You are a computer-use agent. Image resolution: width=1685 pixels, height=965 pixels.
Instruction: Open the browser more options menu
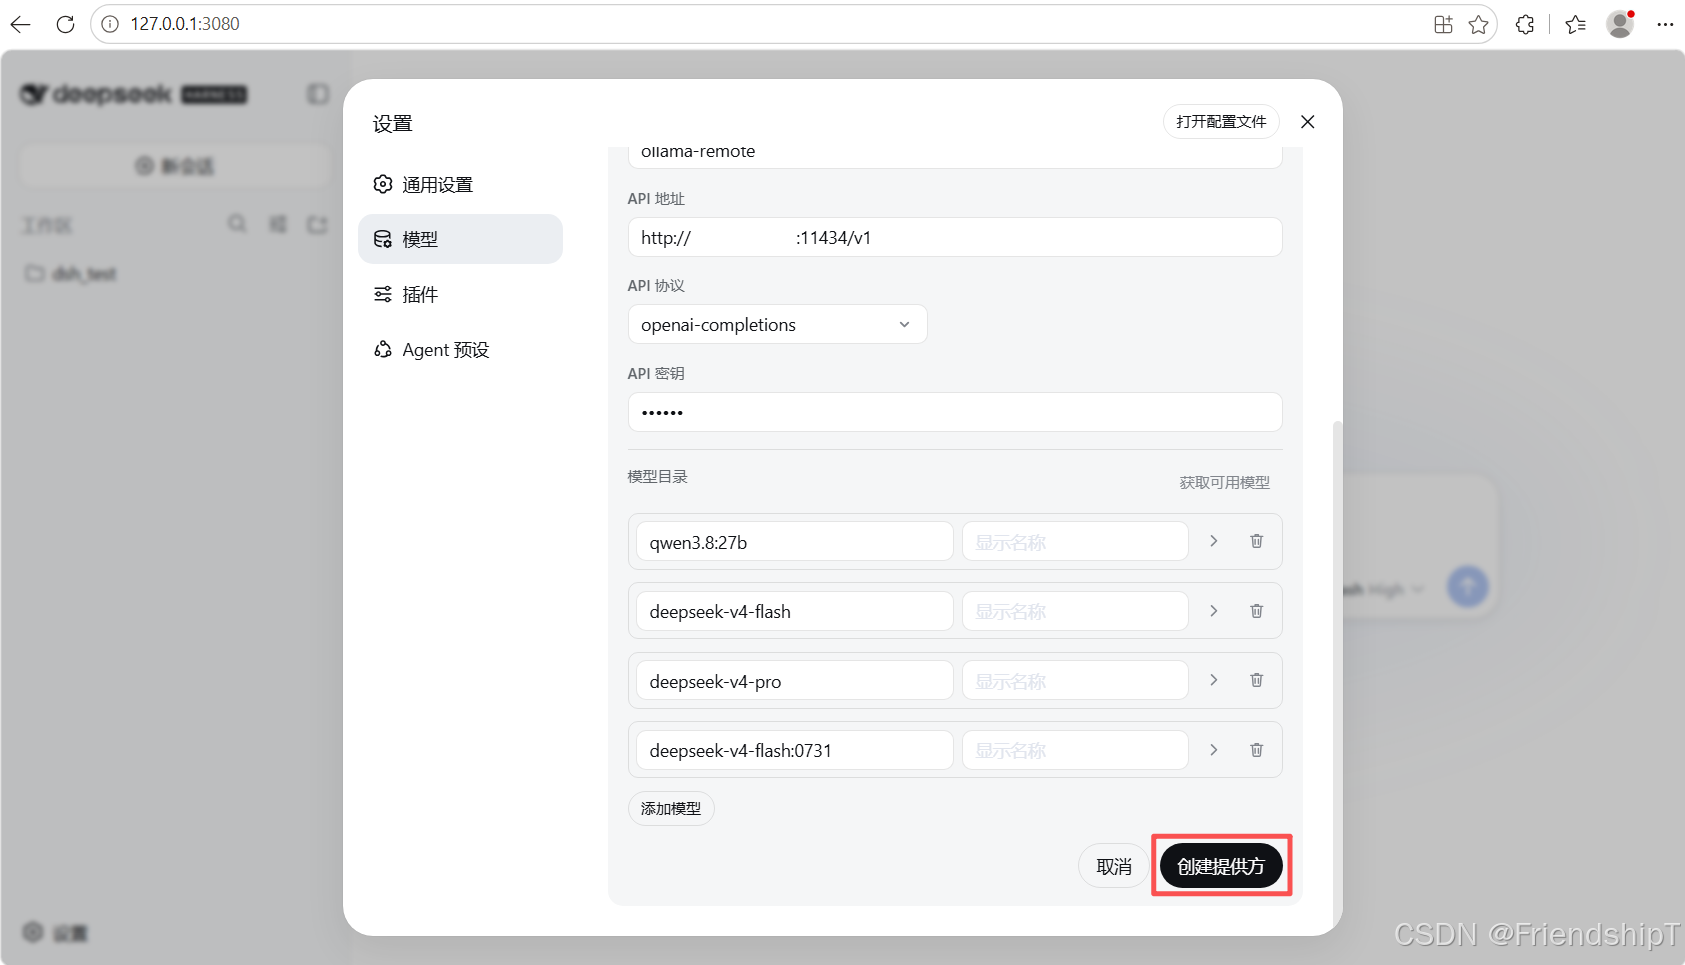point(1665,24)
